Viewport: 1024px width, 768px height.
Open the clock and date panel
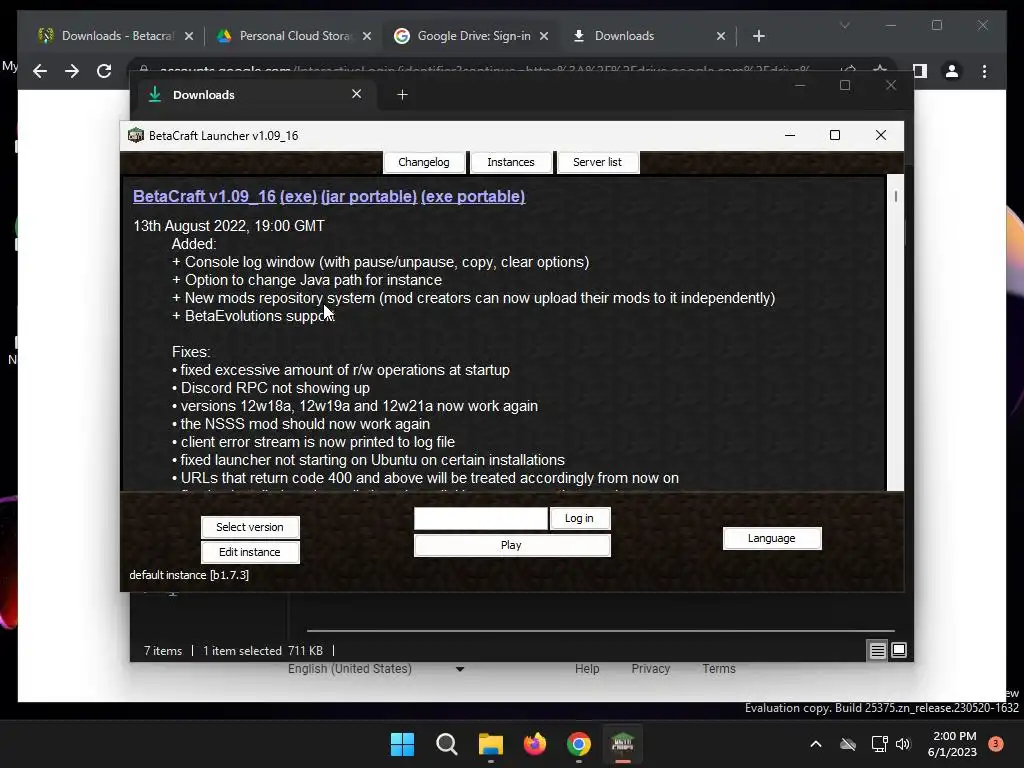point(952,744)
